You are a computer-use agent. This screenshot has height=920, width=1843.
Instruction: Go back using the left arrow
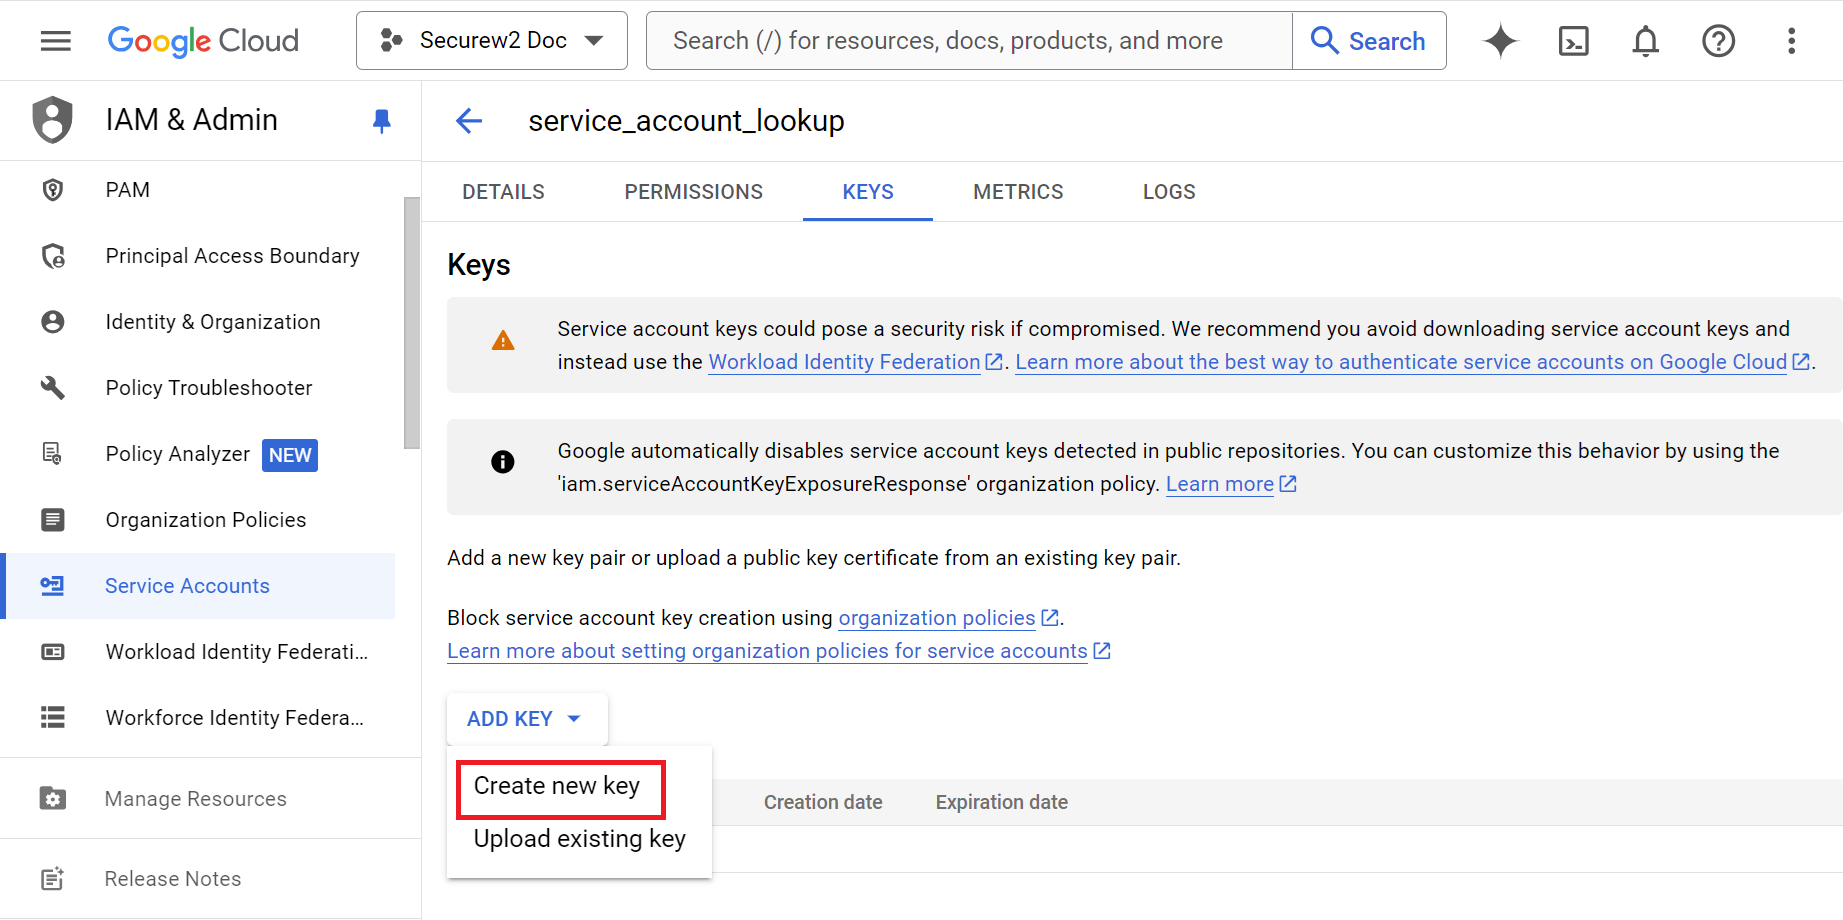point(469,121)
